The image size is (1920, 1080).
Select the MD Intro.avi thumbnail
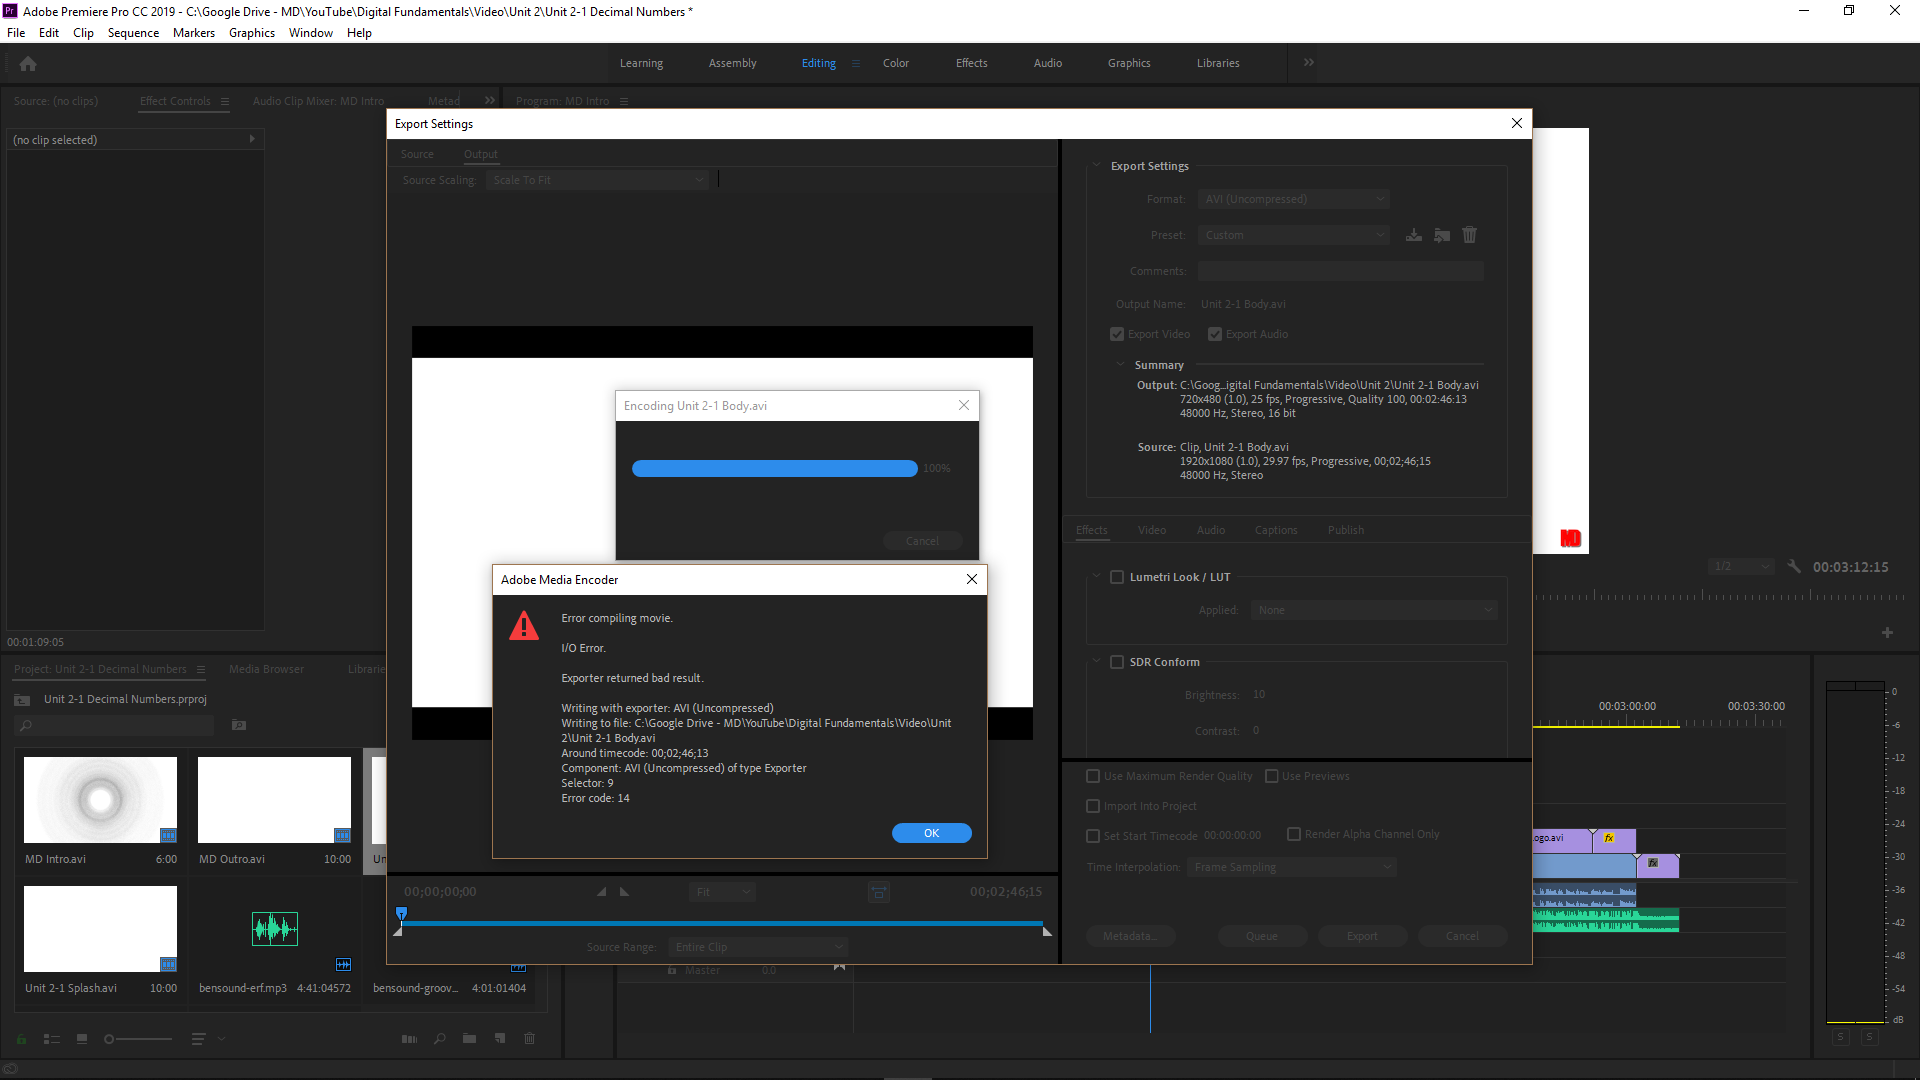point(100,800)
